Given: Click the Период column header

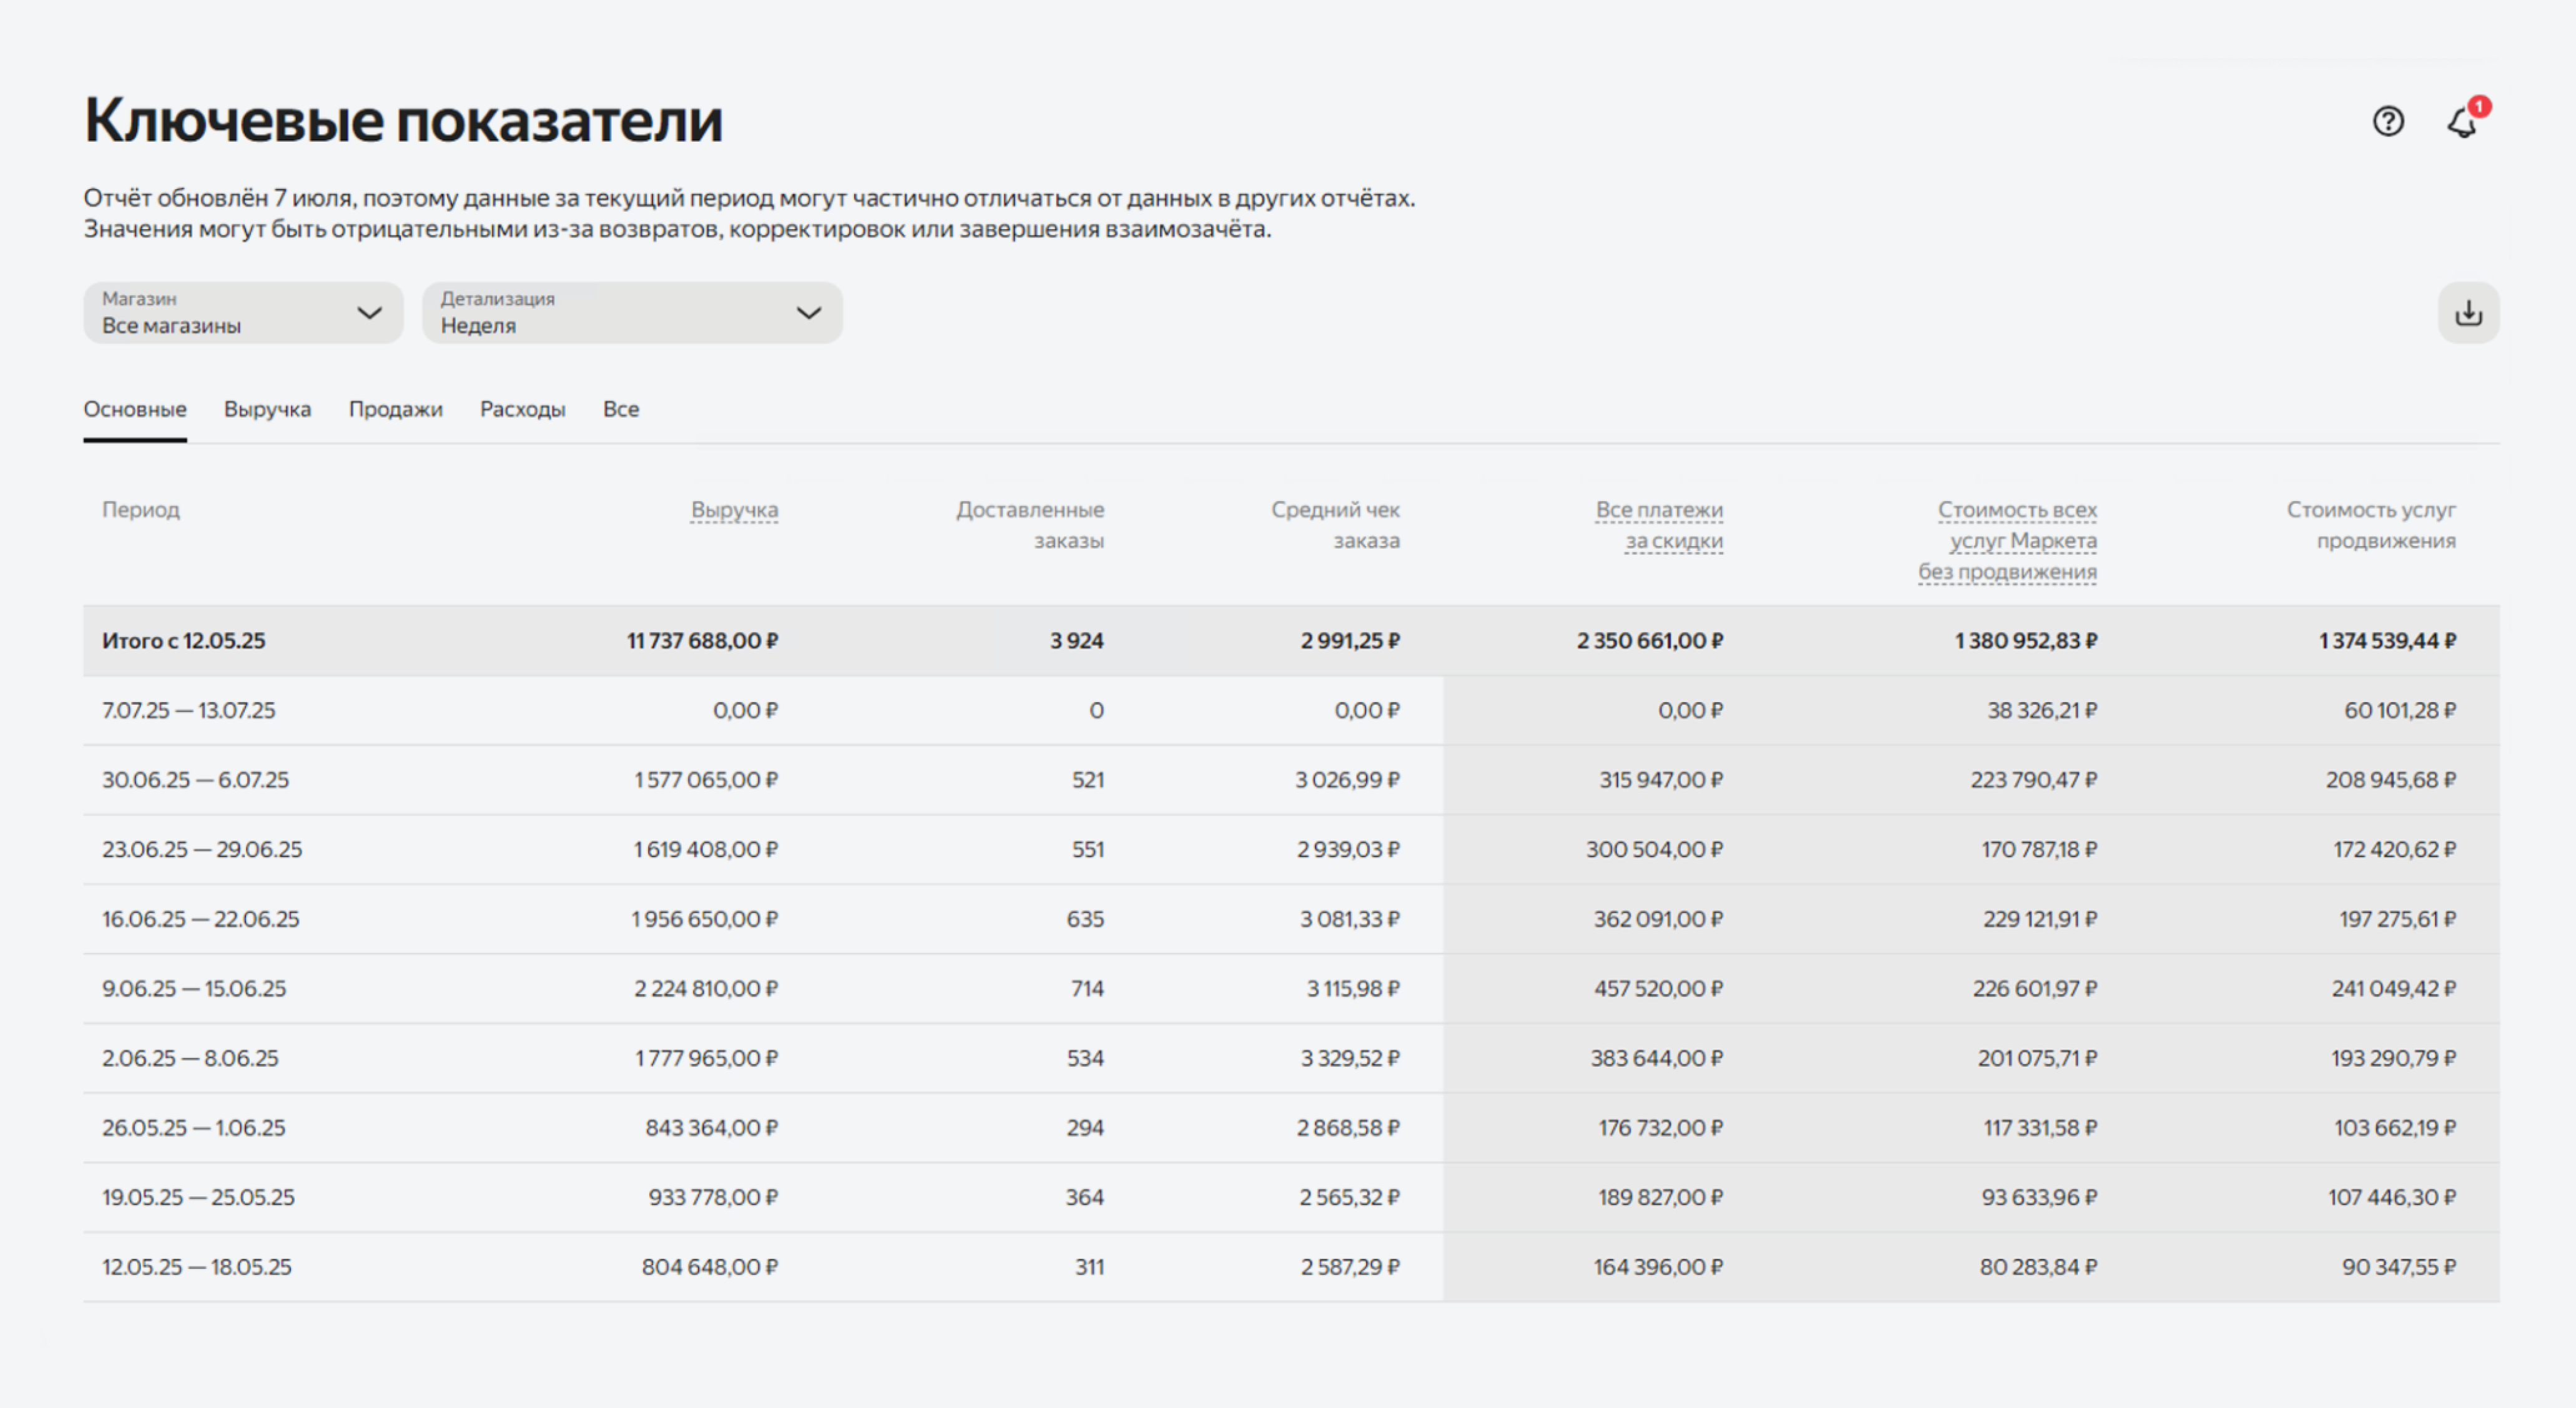Looking at the screenshot, I should coord(141,510).
